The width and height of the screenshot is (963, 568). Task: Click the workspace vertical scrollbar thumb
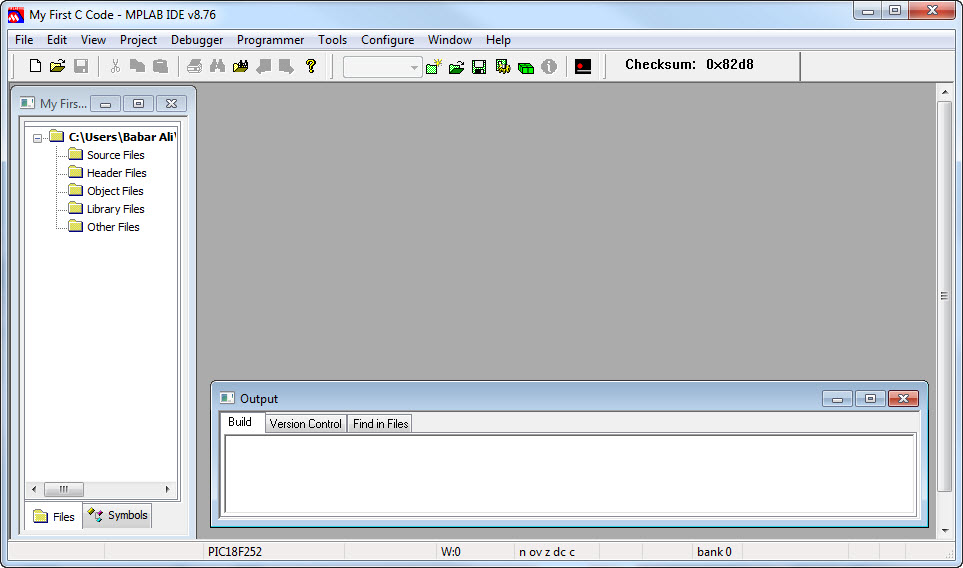[945, 296]
